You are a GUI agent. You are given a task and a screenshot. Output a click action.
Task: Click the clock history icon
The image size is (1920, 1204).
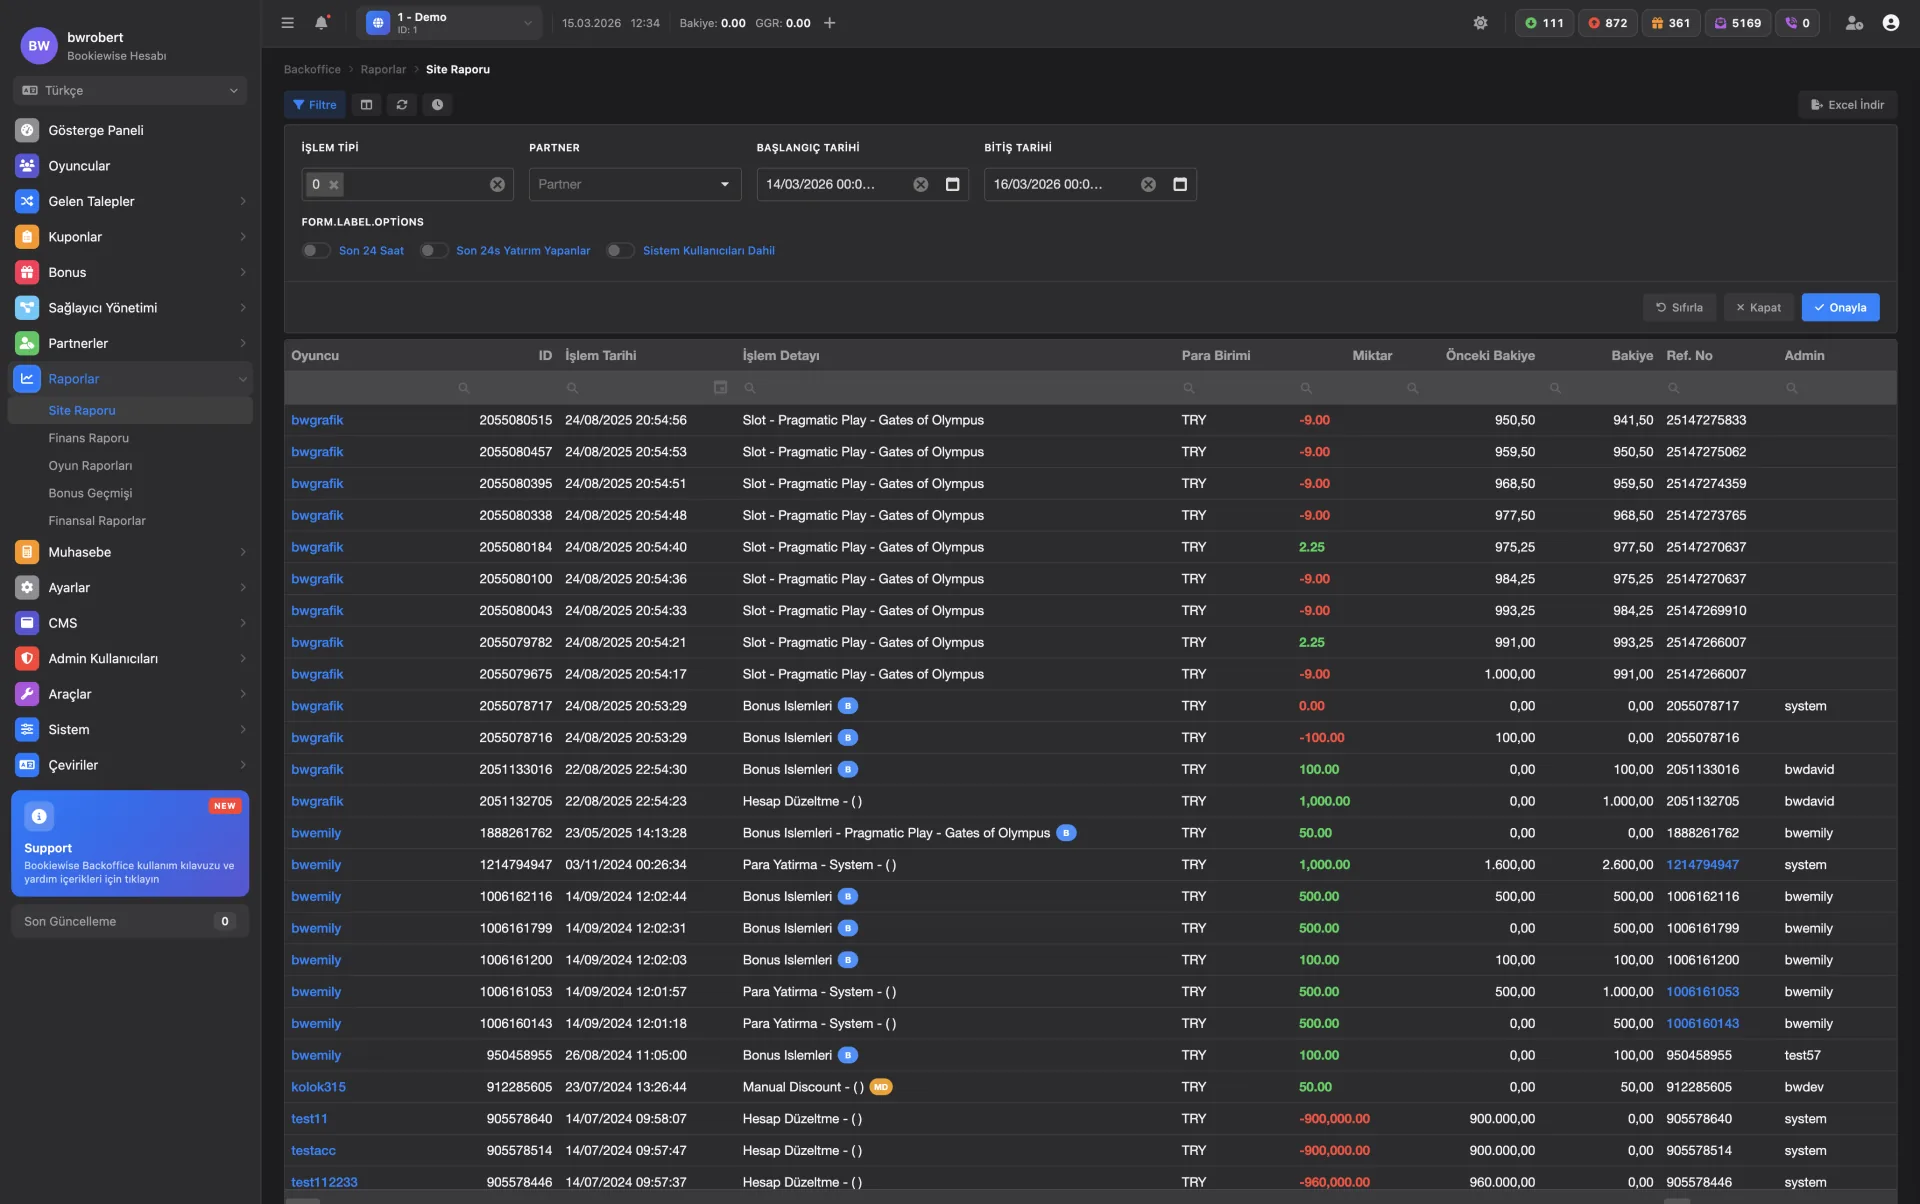pos(437,105)
